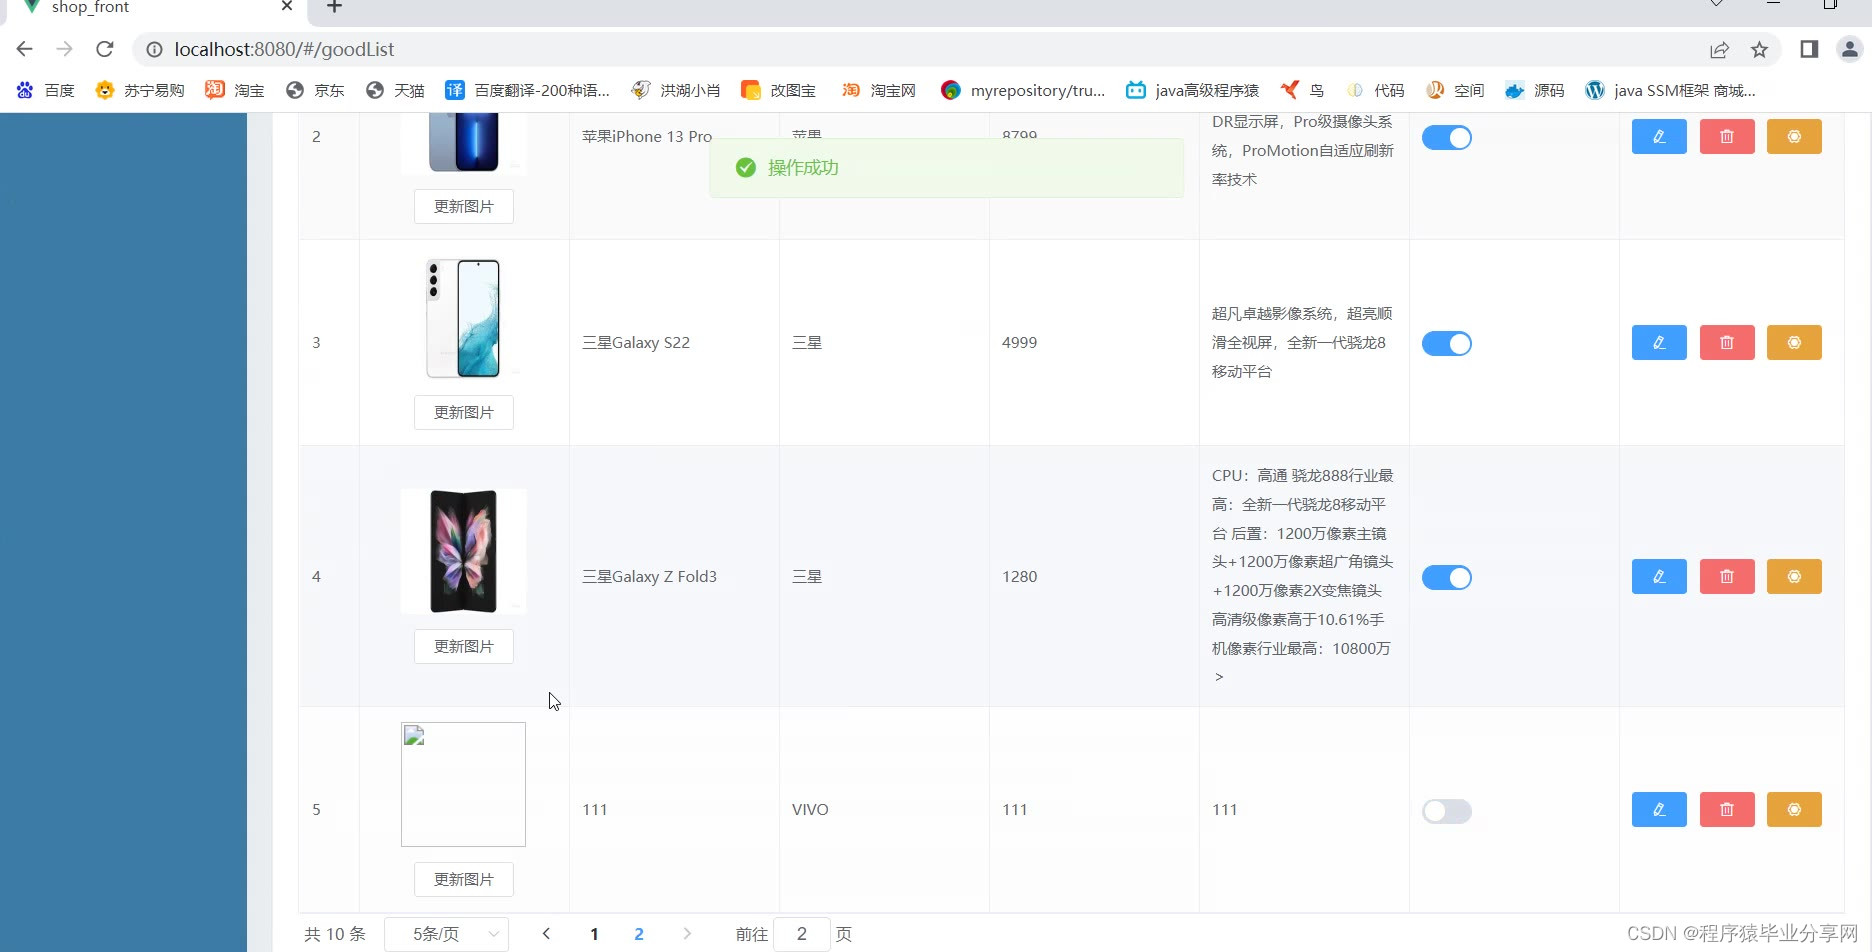Update image for iPhone 13 Pro
Screen dimensions: 1872x952
point(464,206)
